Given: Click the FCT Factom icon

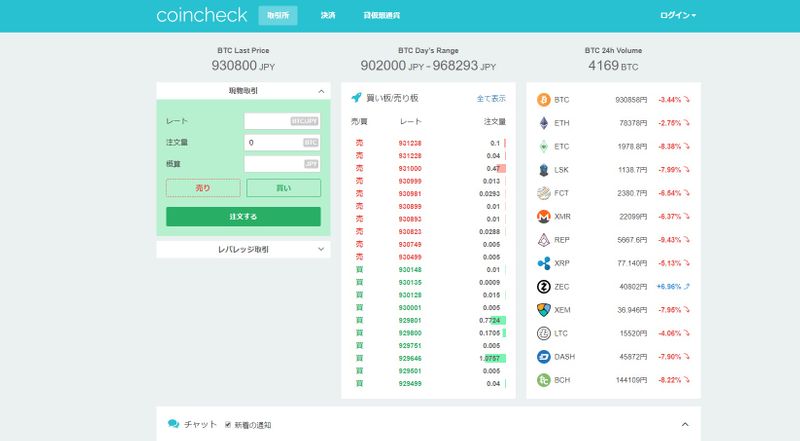Looking at the screenshot, I should [544, 193].
